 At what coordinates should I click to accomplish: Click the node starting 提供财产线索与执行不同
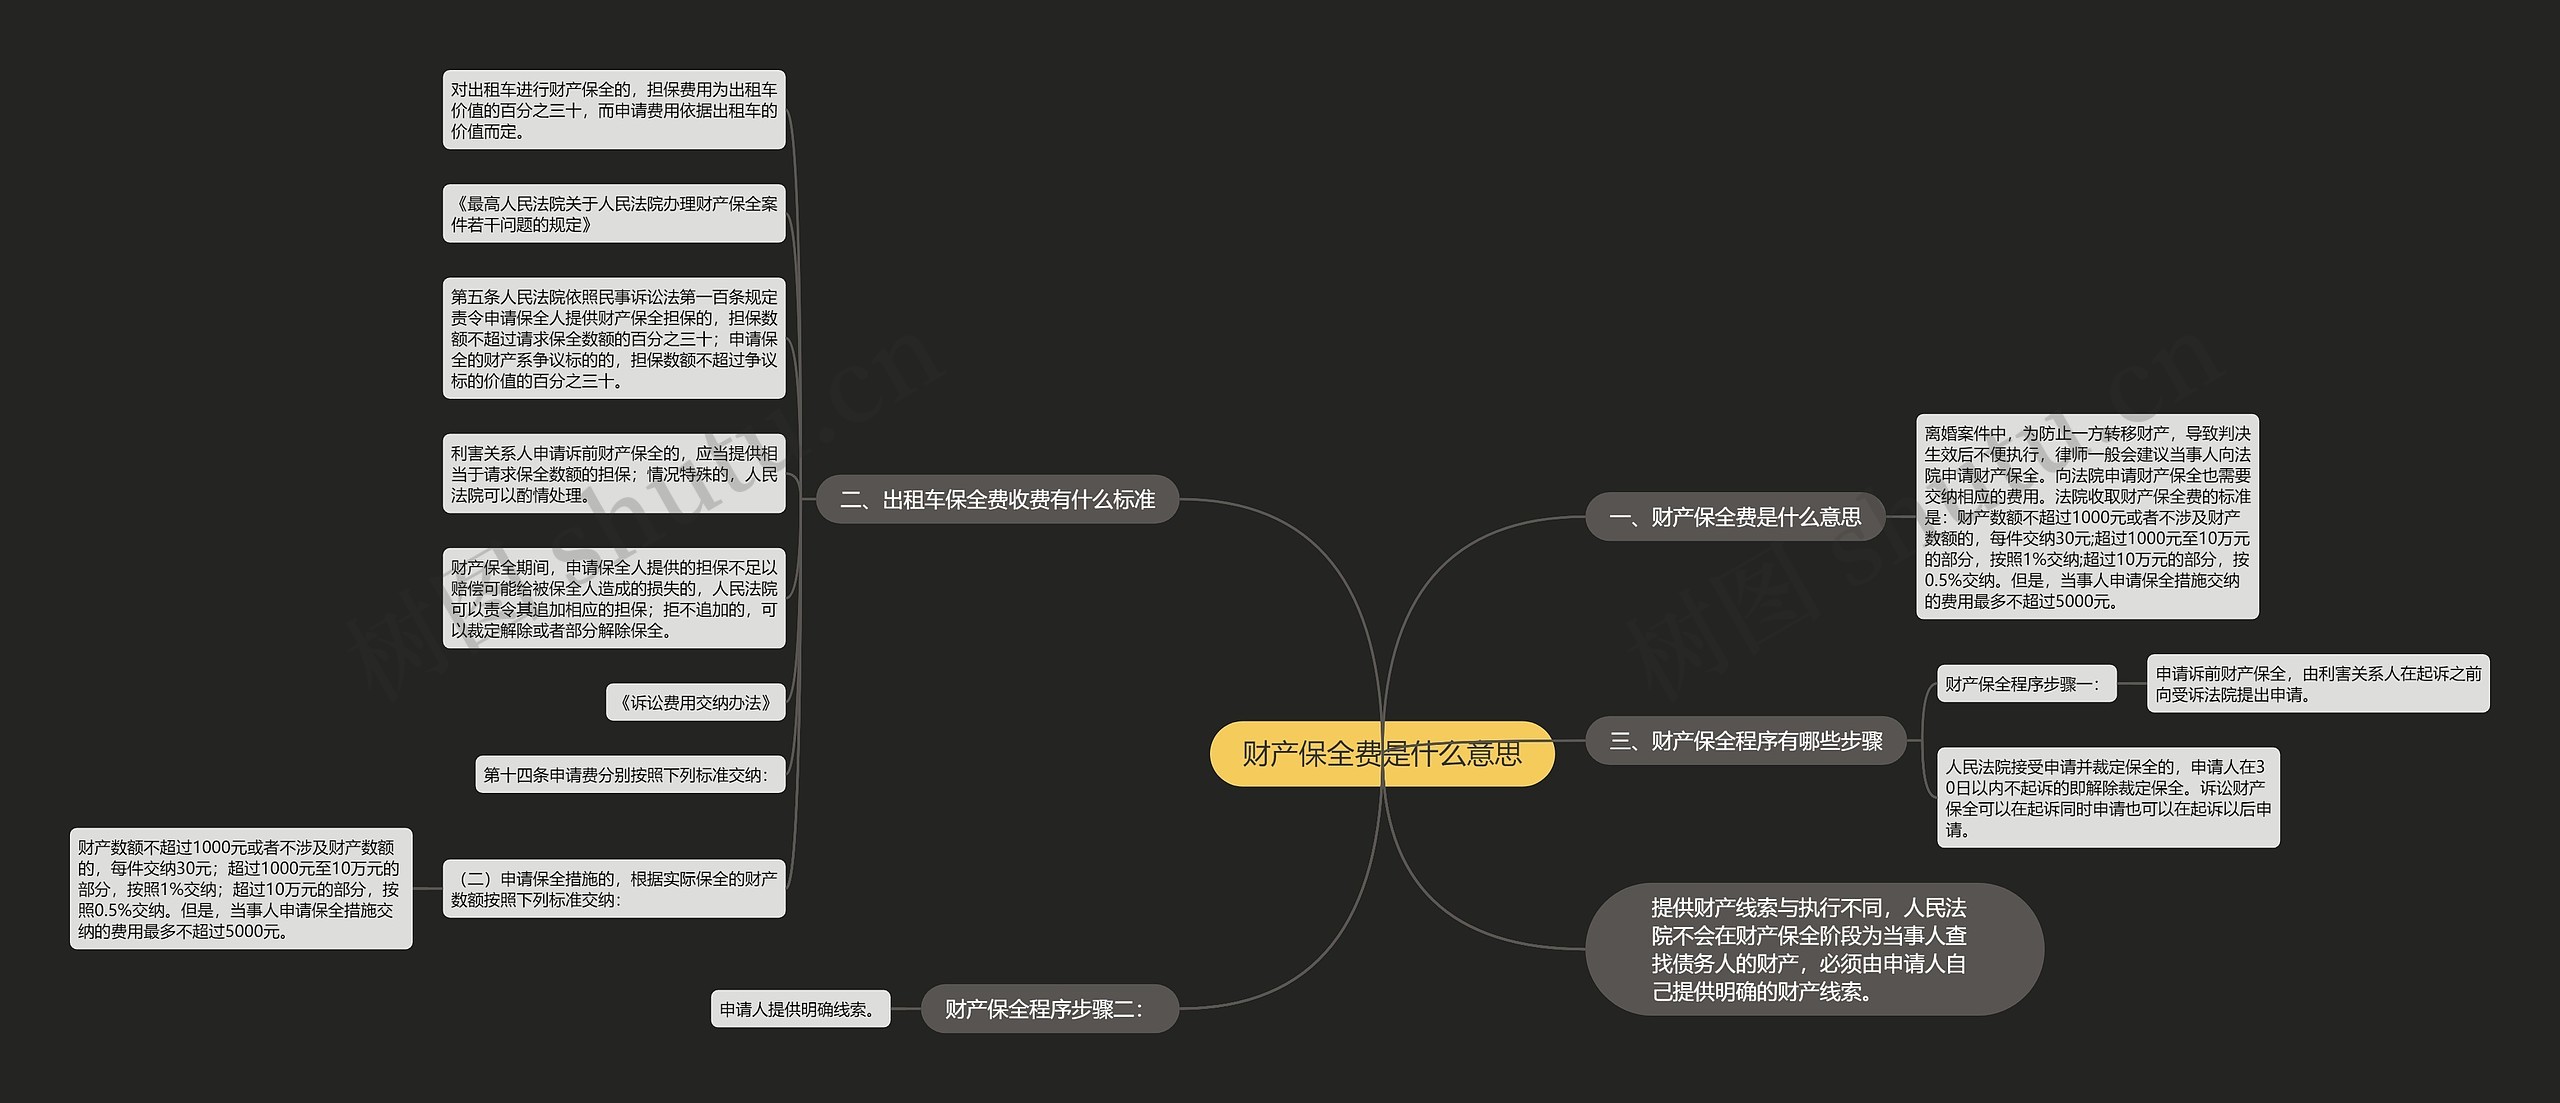click(1815, 949)
